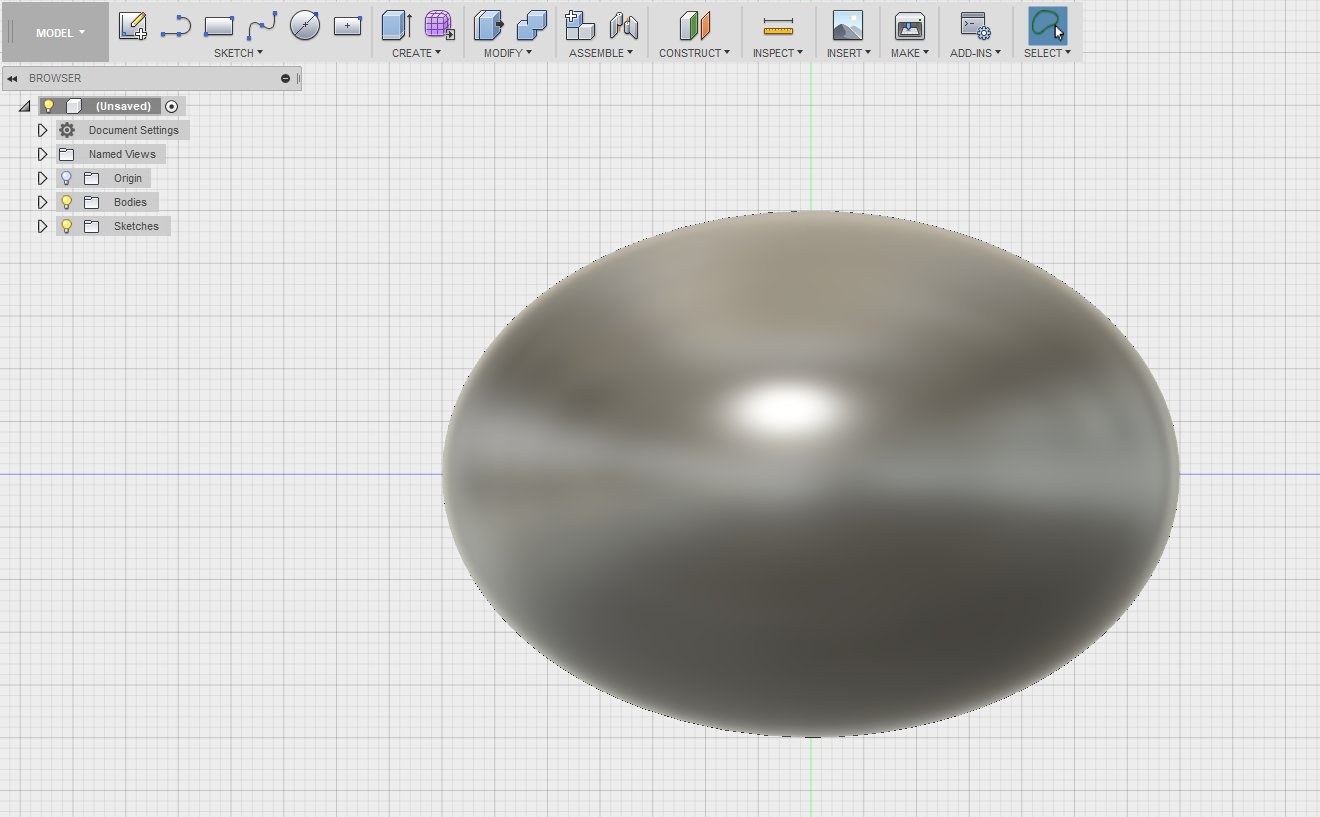Image resolution: width=1320 pixels, height=817 pixels.
Task: Click the Document Settings gear icon
Action: 67,130
